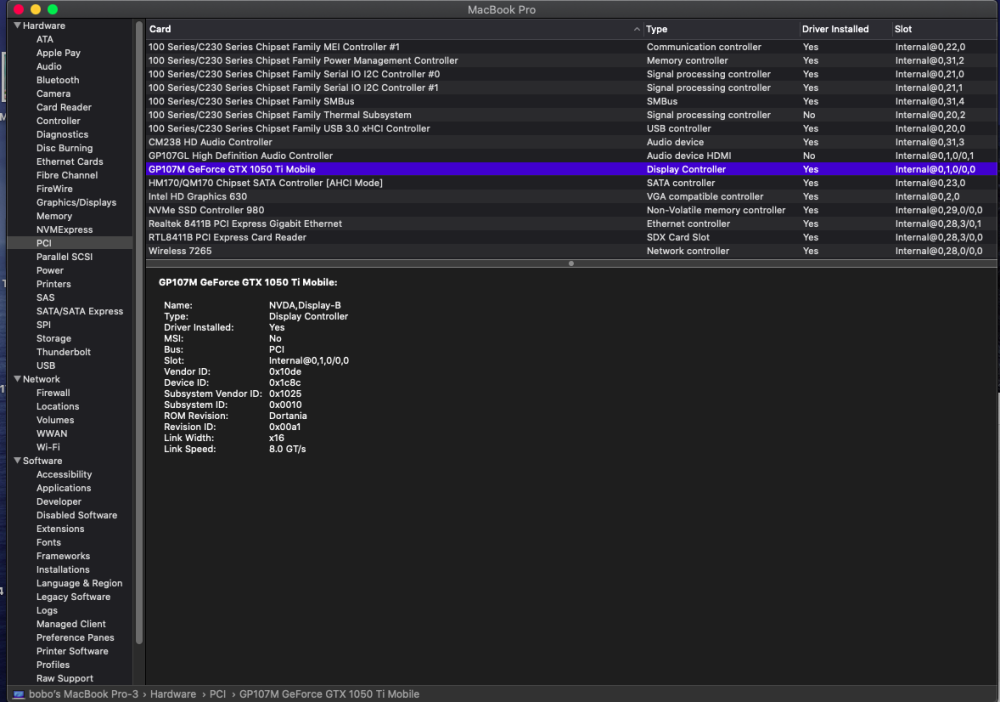Select Bluetooth in the sidebar
Viewport: 1000px width, 702px height.
[57, 80]
